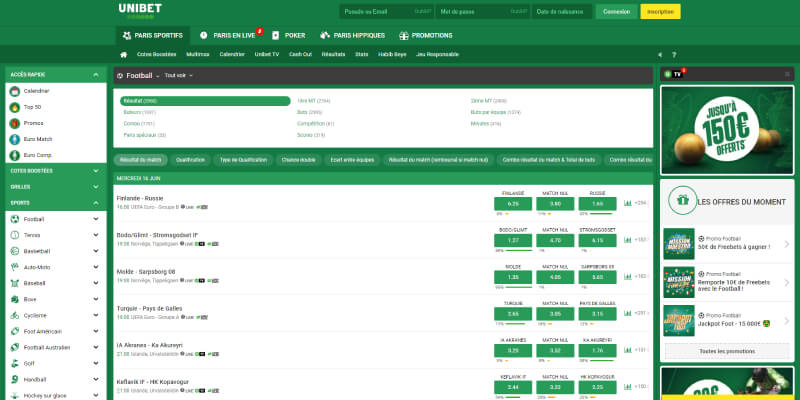Open the Euro Comp. shortcut icon
The width and height of the screenshot is (800, 400).
click(x=15, y=155)
